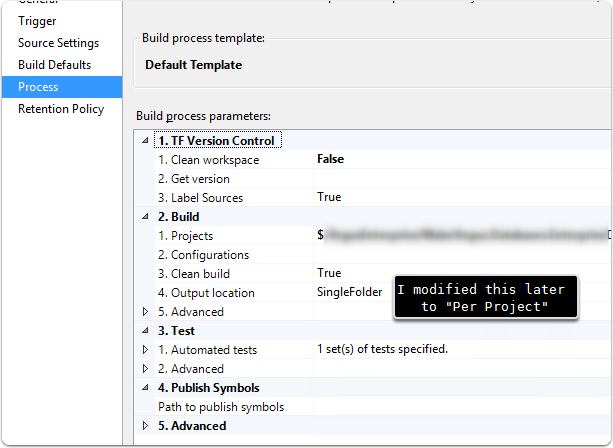The height and width of the screenshot is (448, 613).
Task: Select the Clean workspace False value
Action: [x=331, y=159]
